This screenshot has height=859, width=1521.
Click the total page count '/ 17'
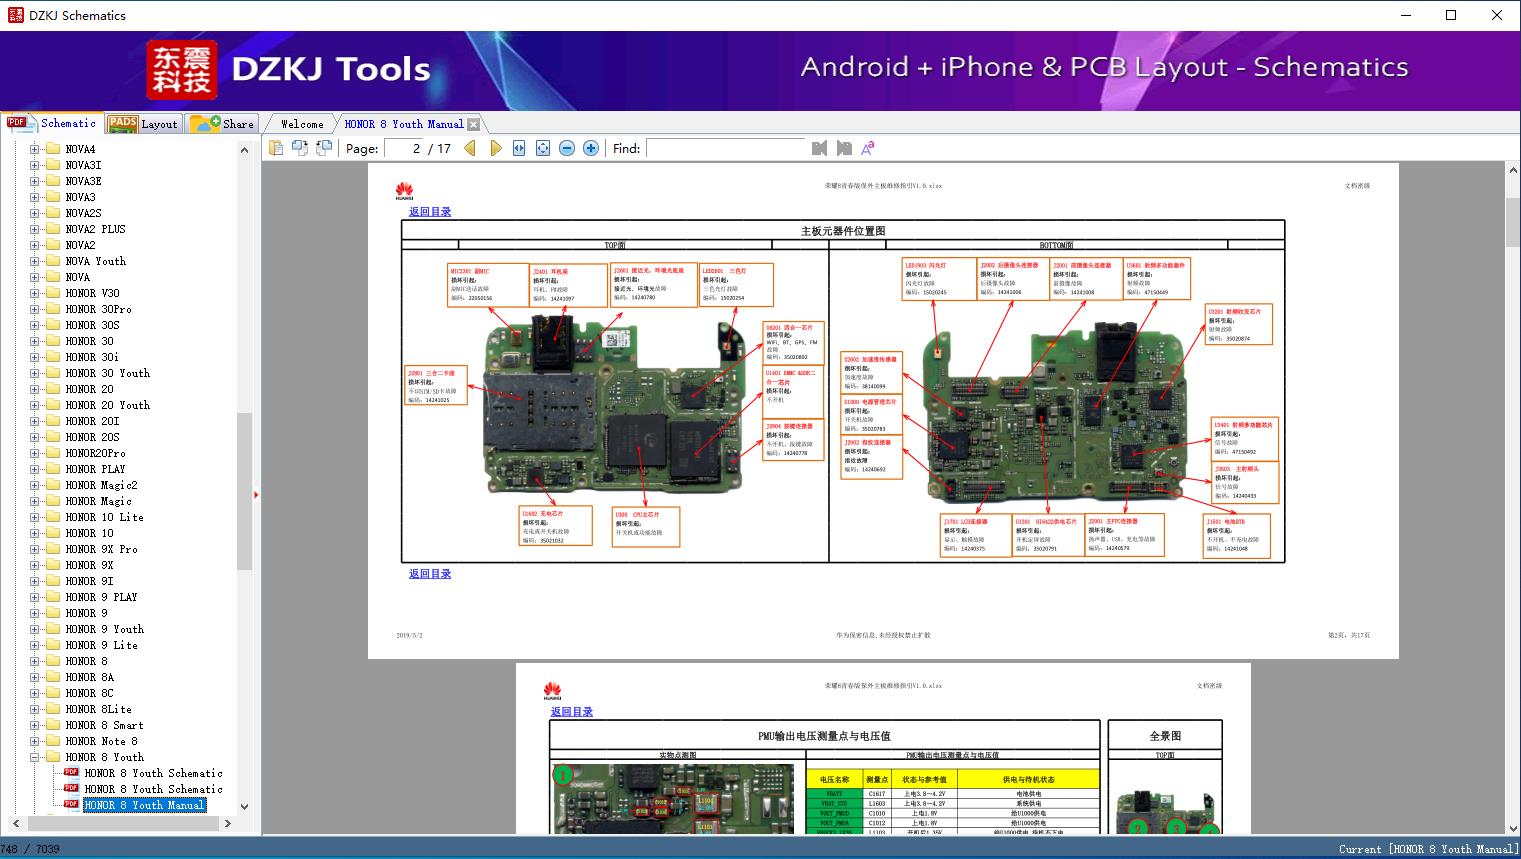coord(440,148)
